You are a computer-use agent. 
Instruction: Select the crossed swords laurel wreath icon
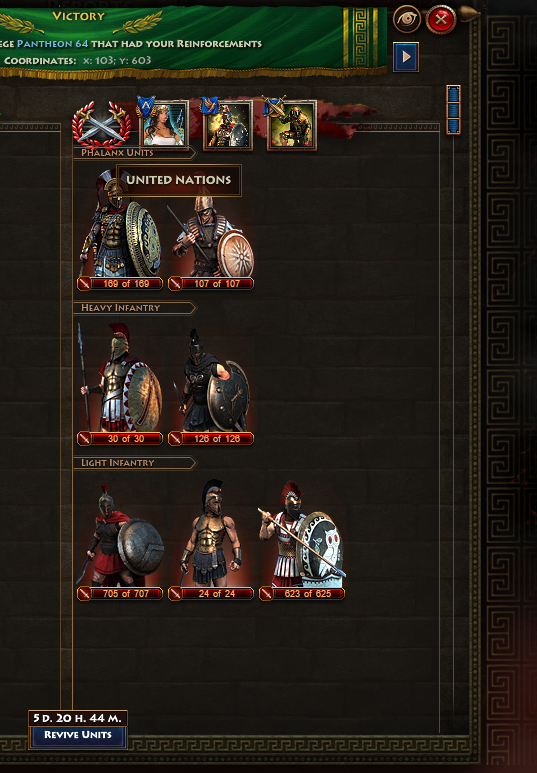102,125
